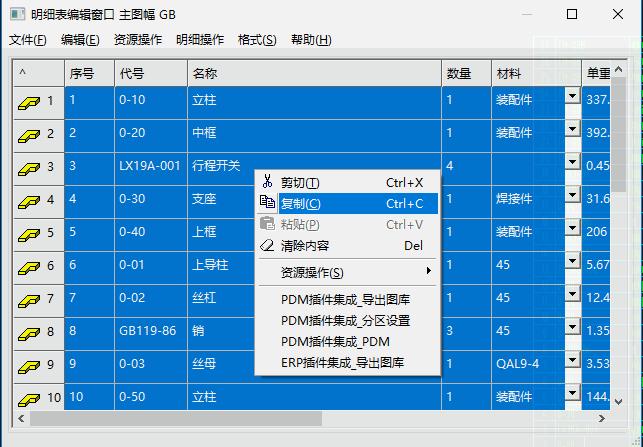Click the yellow part icon in row 6
This screenshot has width=643, height=447.
(29, 267)
